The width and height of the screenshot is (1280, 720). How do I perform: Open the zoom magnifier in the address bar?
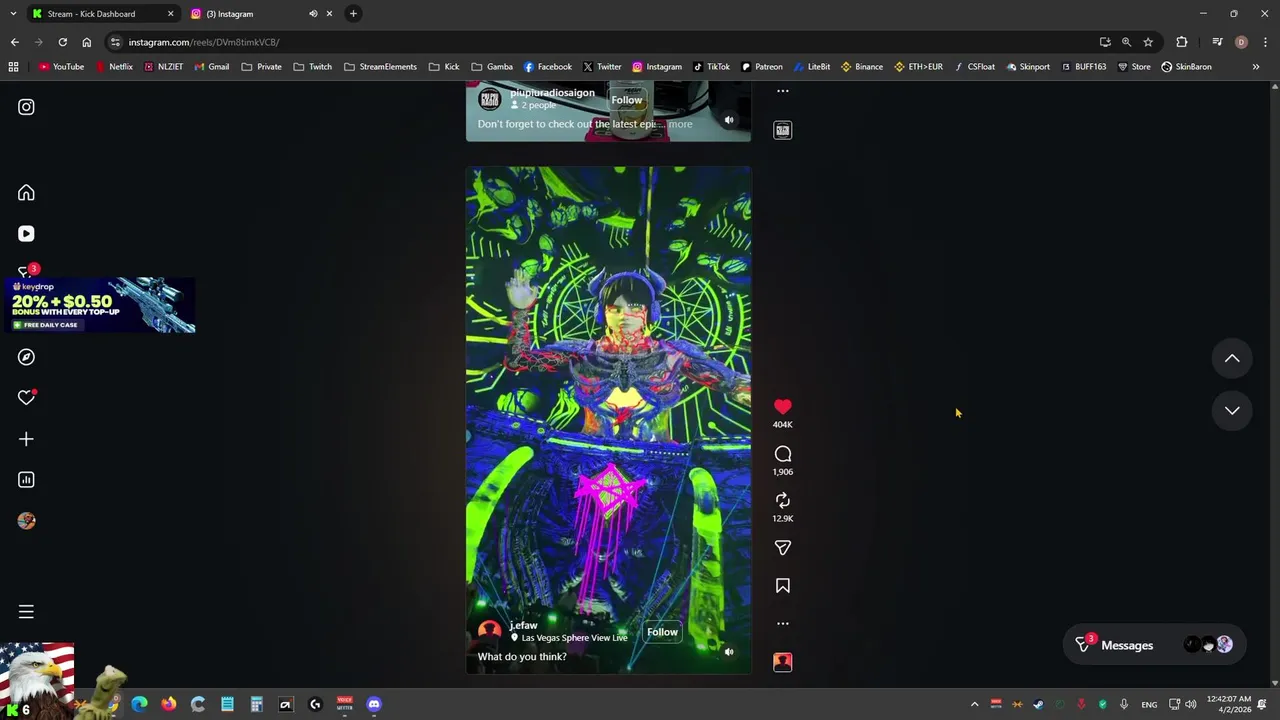(1126, 42)
